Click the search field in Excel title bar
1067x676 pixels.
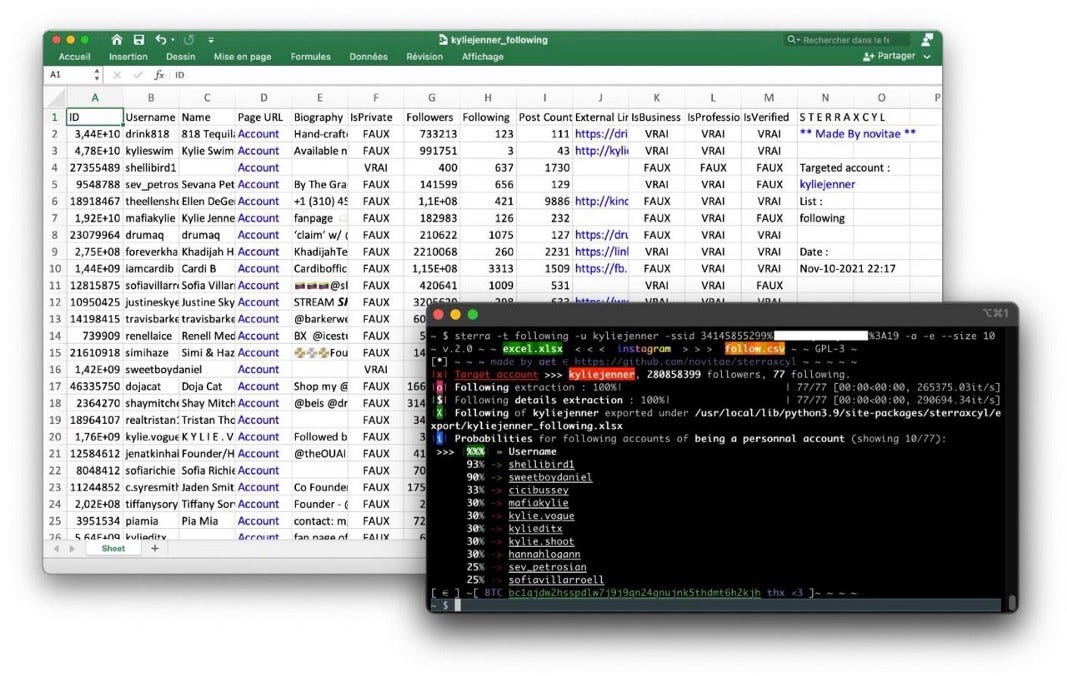[847, 39]
